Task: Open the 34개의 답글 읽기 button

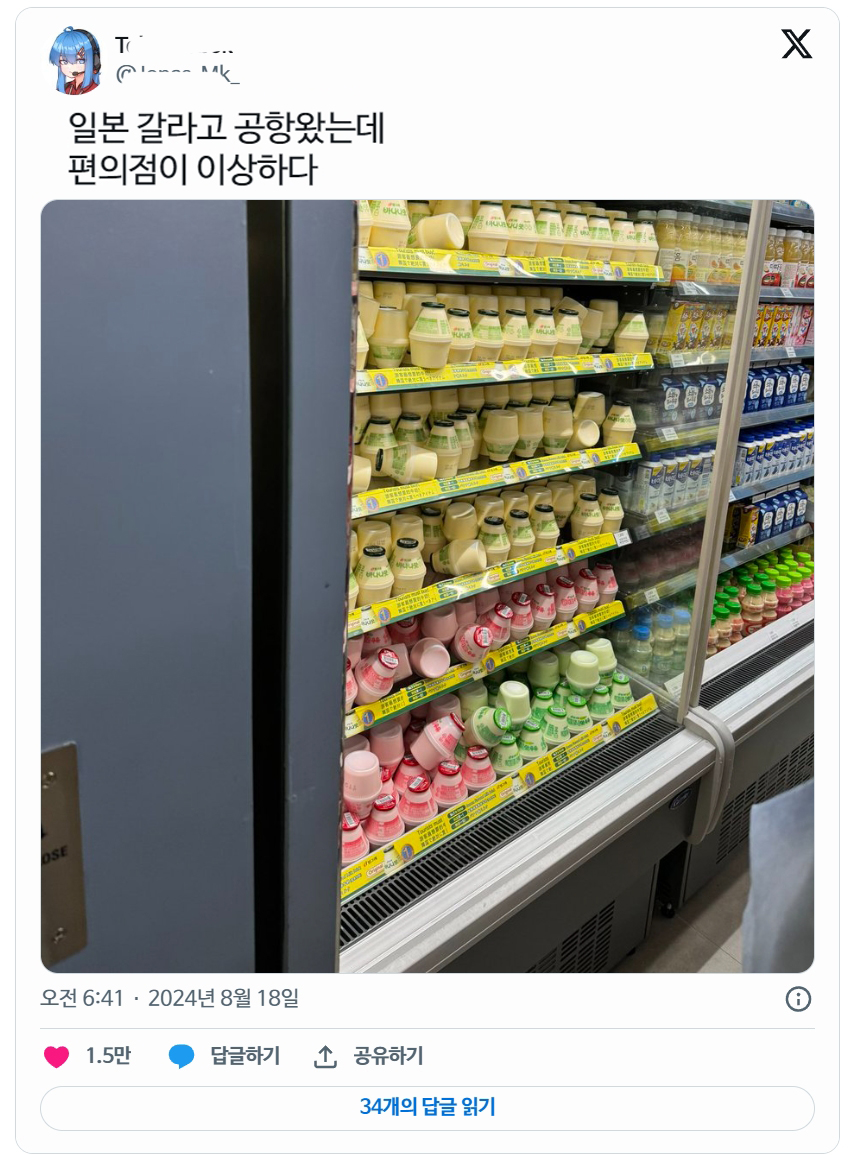Action: tap(427, 1107)
